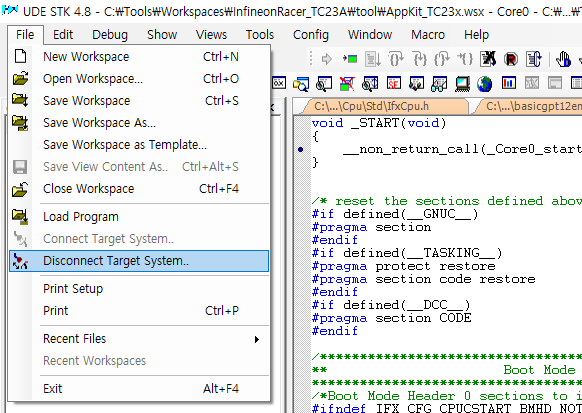
Task: Open the bar chart graphical view icon
Action: [509, 83]
